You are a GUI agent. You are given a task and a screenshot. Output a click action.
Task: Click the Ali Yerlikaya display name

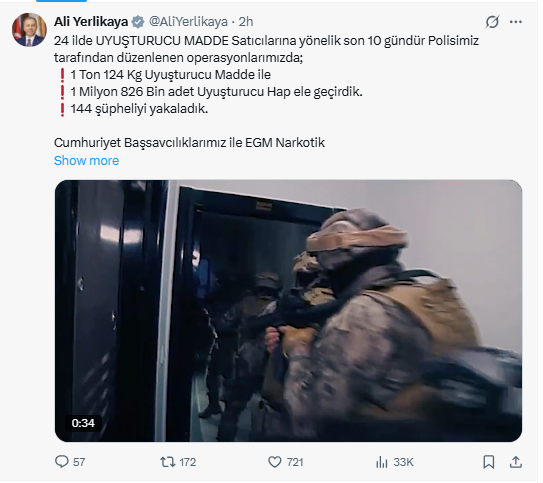click(91, 22)
